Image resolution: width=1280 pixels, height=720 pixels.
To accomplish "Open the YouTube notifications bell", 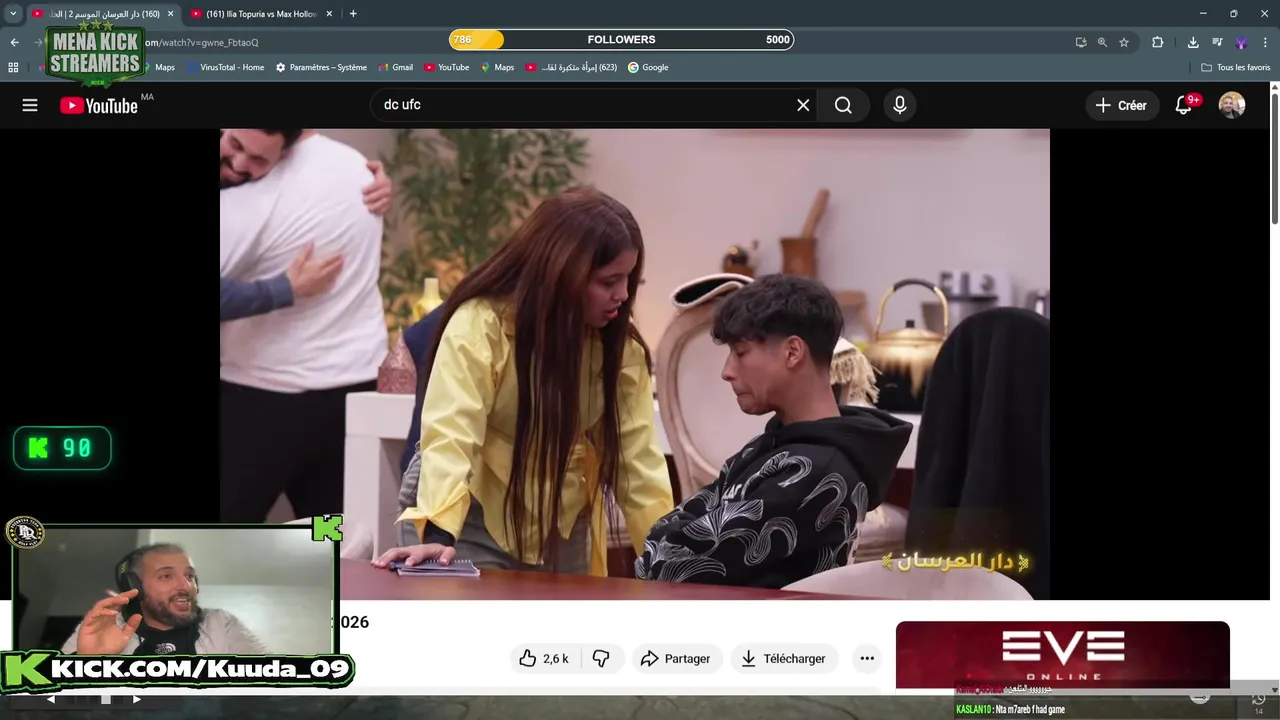I will tap(1184, 105).
